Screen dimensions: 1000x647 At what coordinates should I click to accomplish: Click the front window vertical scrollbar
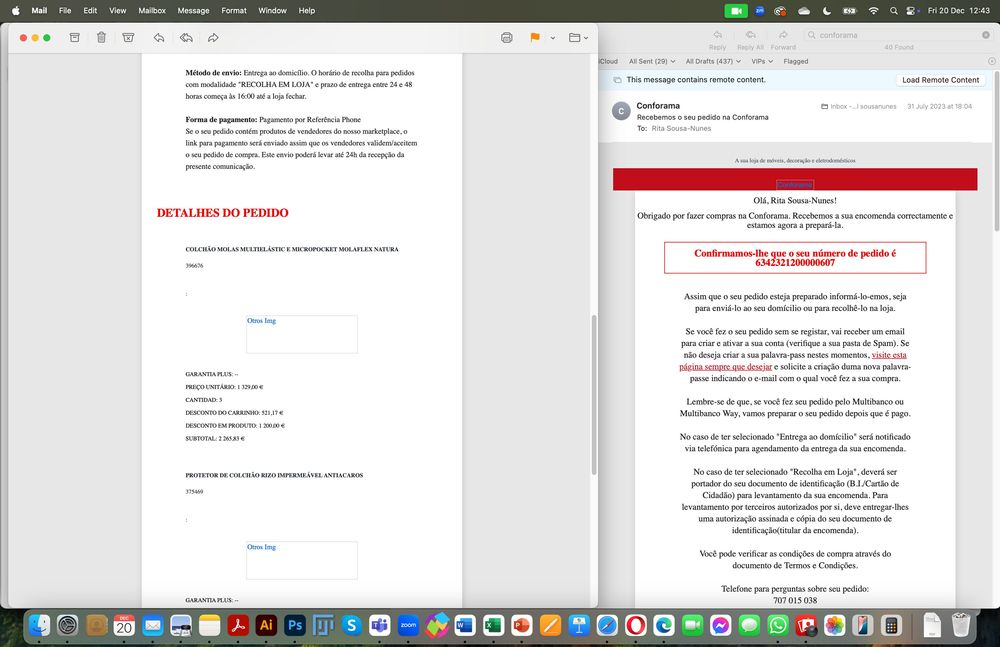tap(594, 394)
